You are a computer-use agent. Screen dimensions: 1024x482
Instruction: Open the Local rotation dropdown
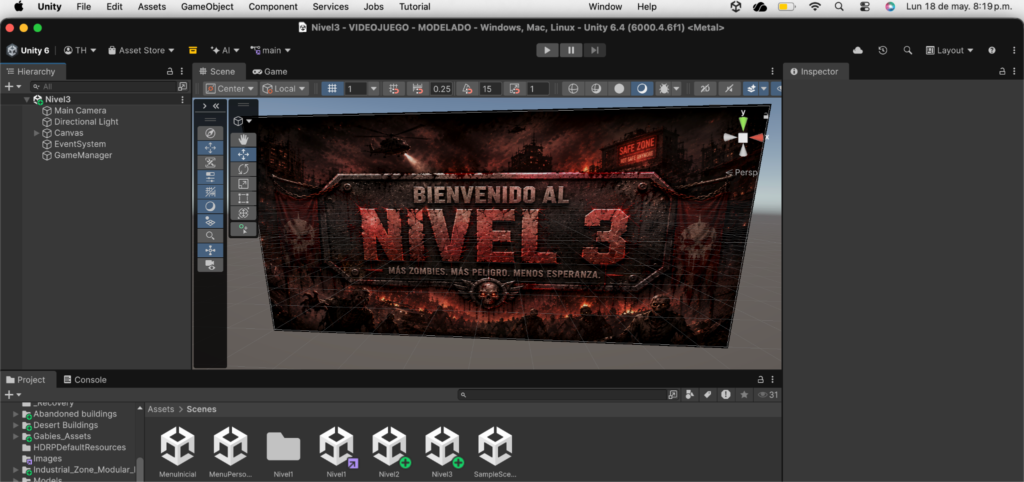284,89
